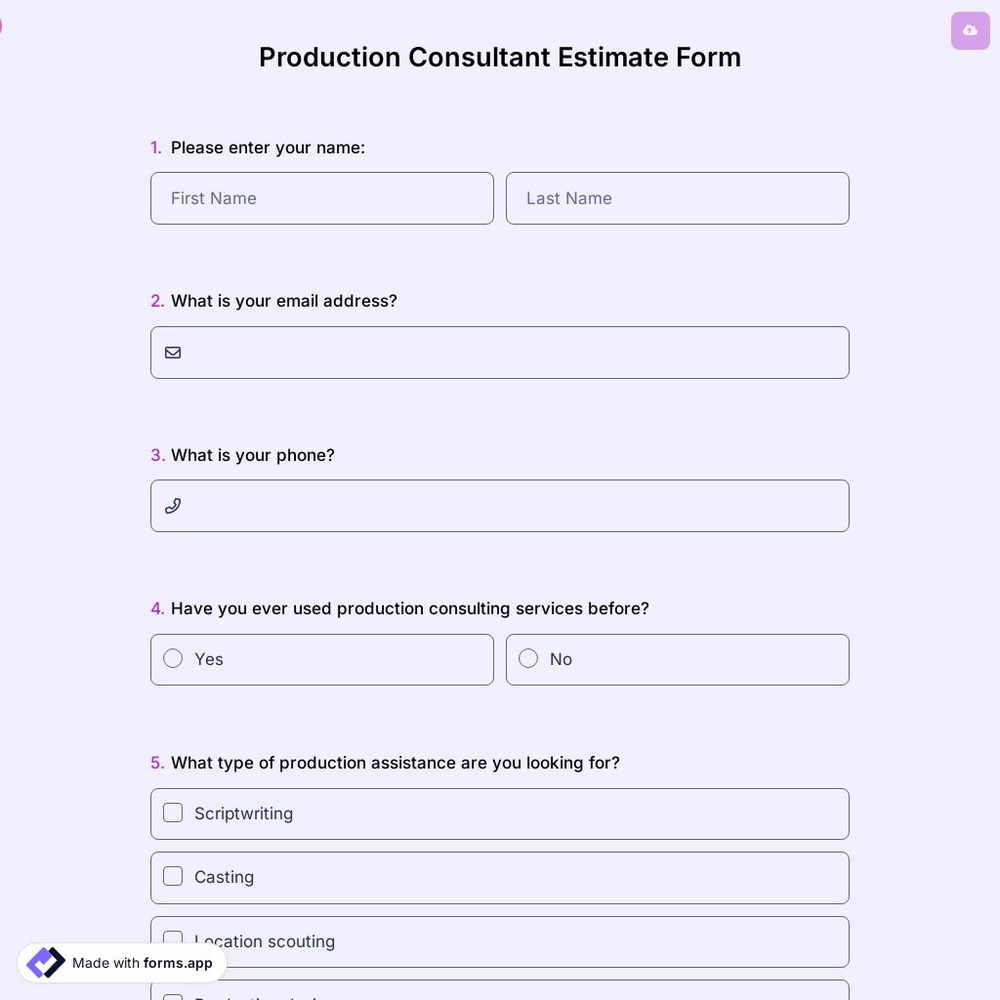The image size is (1000, 1000).
Task: Select the No radio button
Action: (528, 658)
